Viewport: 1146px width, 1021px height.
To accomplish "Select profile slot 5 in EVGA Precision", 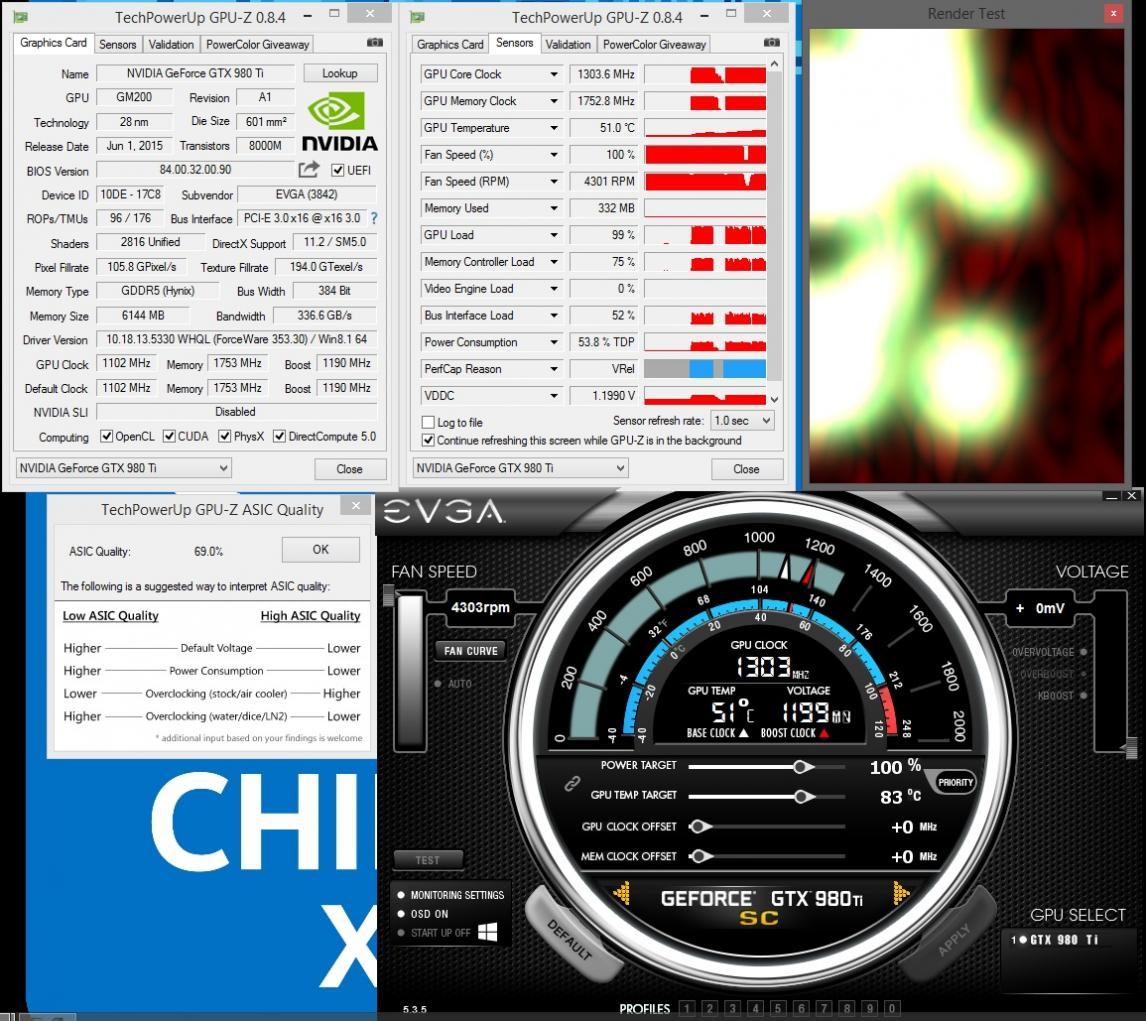I will pyautogui.click(x=778, y=1009).
